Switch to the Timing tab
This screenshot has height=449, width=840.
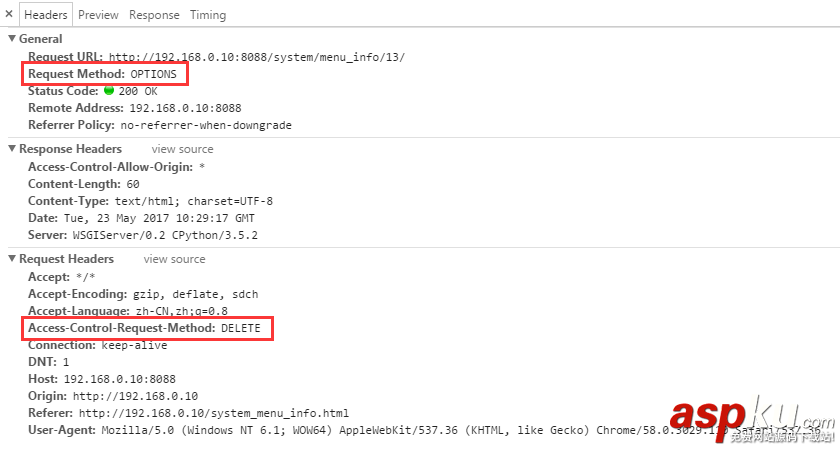click(207, 15)
